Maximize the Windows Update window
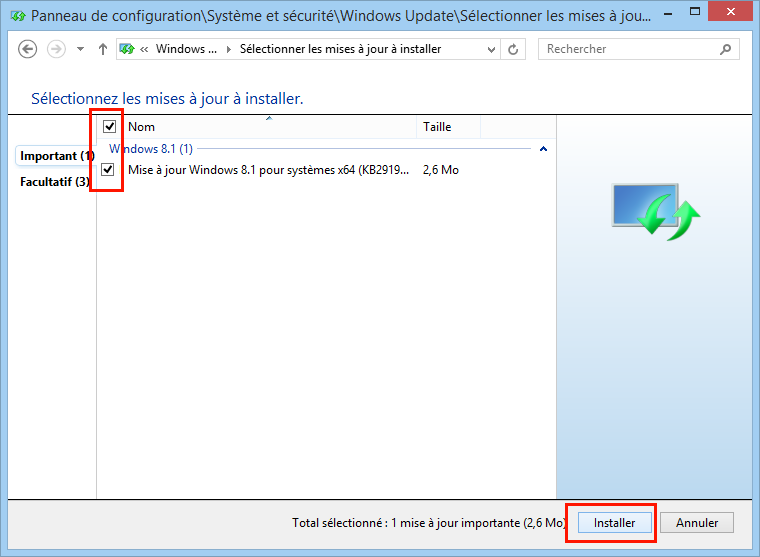760x557 pixels. click(695, 12)
